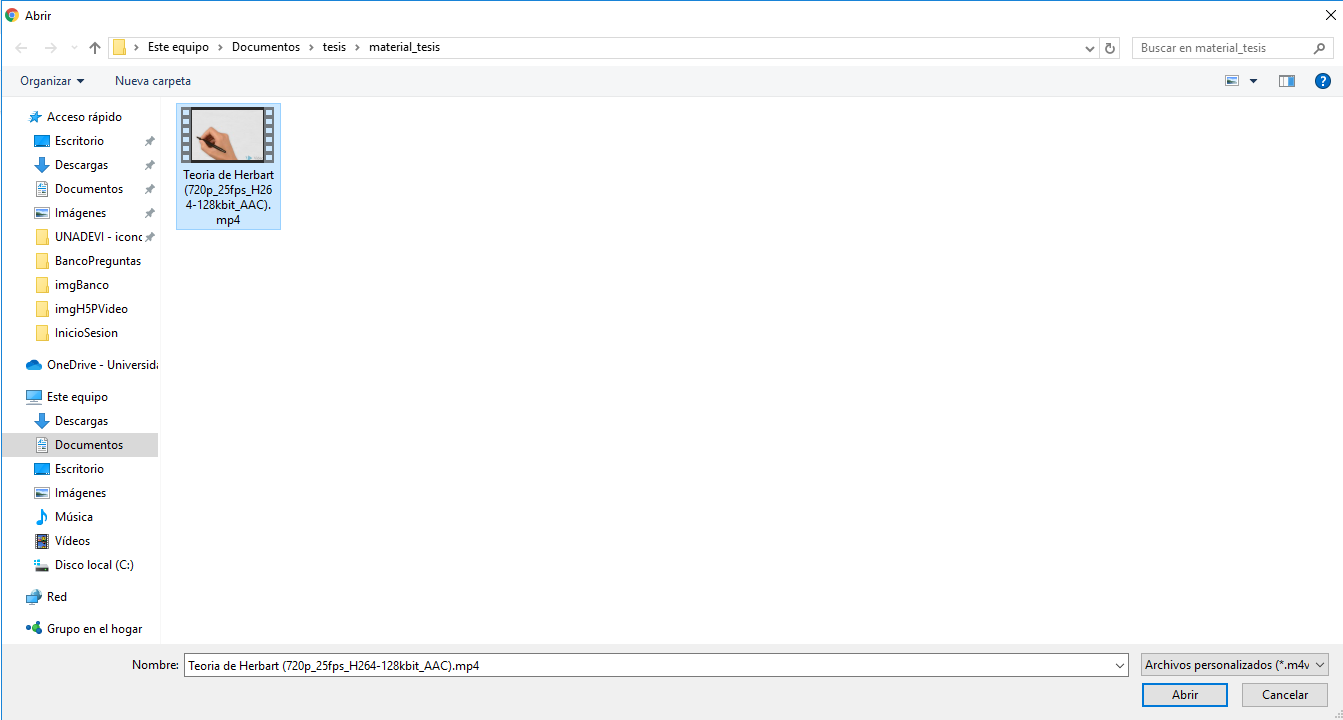Open the Organizar menu
The image size is (1343, 720).
52,81
